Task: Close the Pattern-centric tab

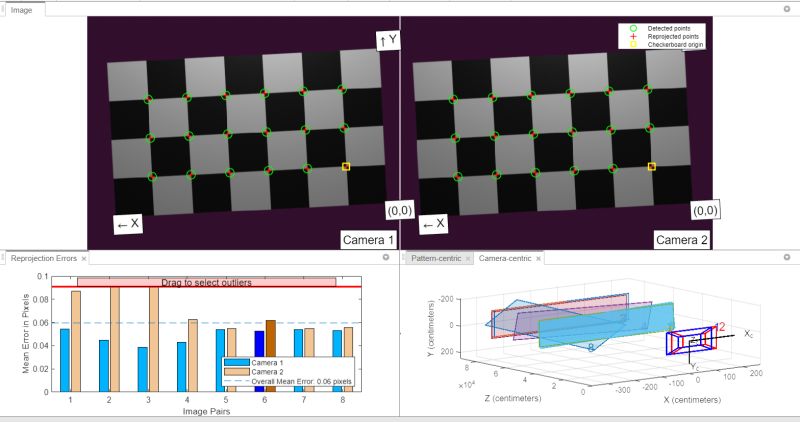Action: [x=467, y=259]
